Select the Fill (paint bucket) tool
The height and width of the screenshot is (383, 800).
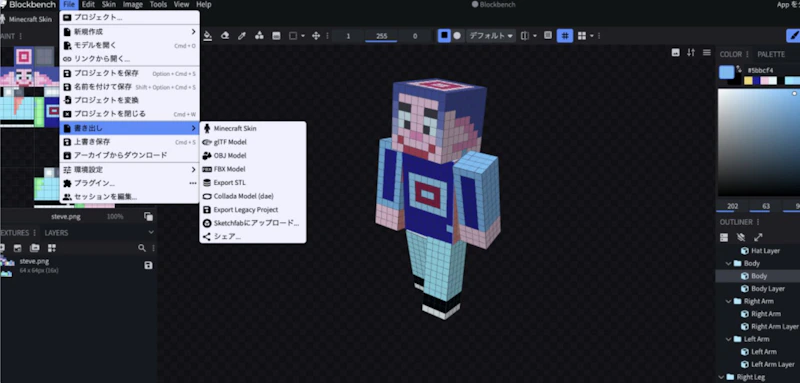pos(208,36)
